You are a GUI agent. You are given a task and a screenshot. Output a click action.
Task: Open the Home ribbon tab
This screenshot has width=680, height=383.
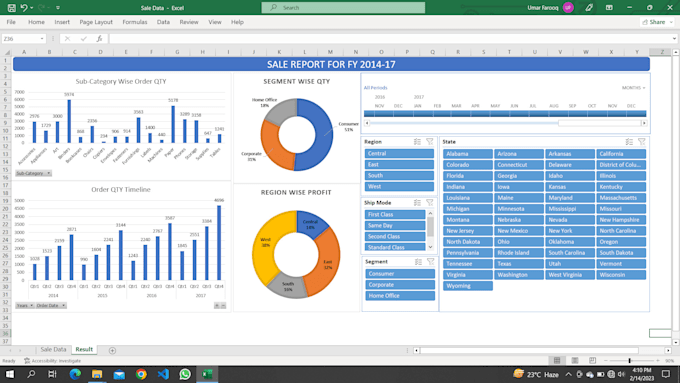click(x=36, y=22)
